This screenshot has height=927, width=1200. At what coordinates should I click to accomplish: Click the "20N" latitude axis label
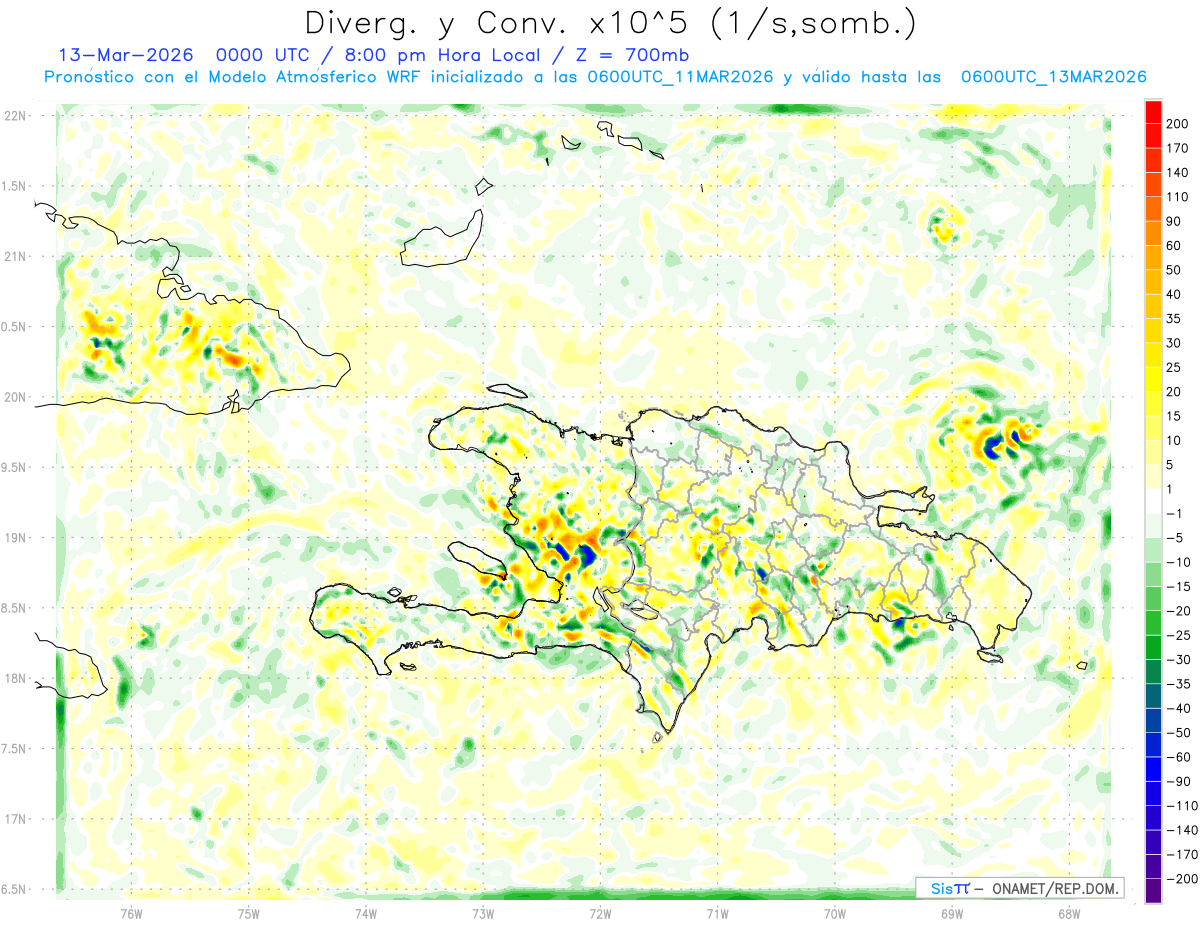click(14, 397)
